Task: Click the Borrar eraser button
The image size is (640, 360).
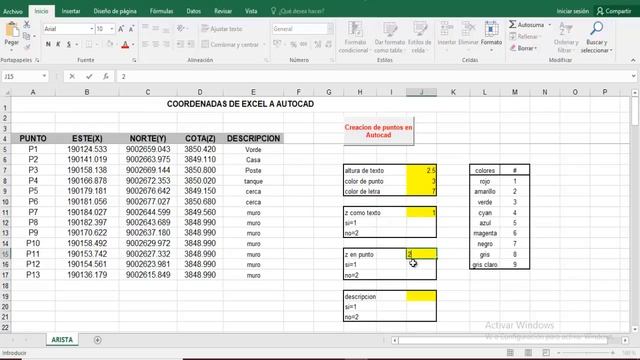Action: 523,48
